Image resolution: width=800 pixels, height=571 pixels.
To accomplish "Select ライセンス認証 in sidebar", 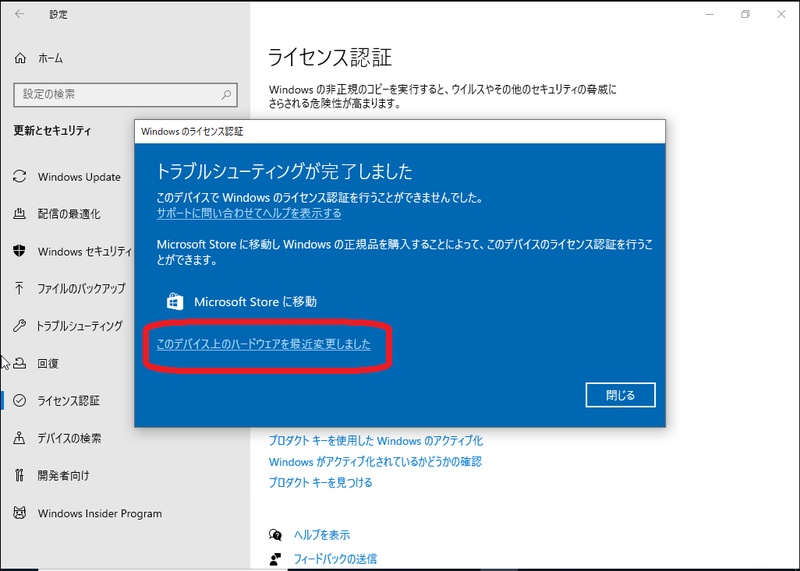I will tap(68, 401).
